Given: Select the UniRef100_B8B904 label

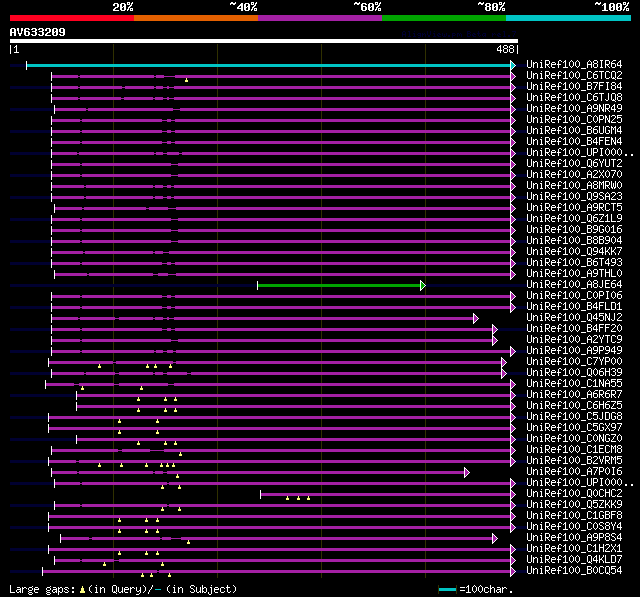Looking at the screenshot, I should (x=574, y=241).
